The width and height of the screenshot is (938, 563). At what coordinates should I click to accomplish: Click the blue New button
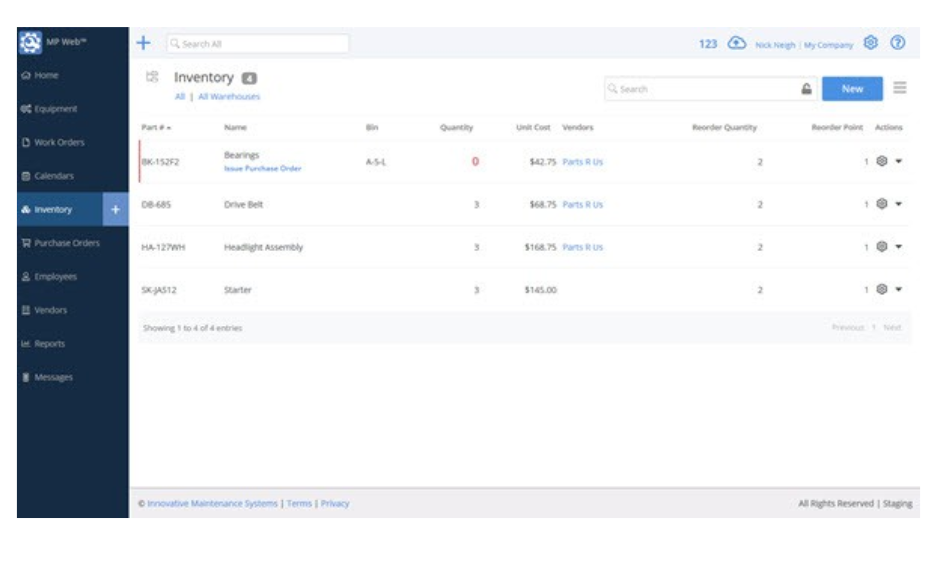852,89
